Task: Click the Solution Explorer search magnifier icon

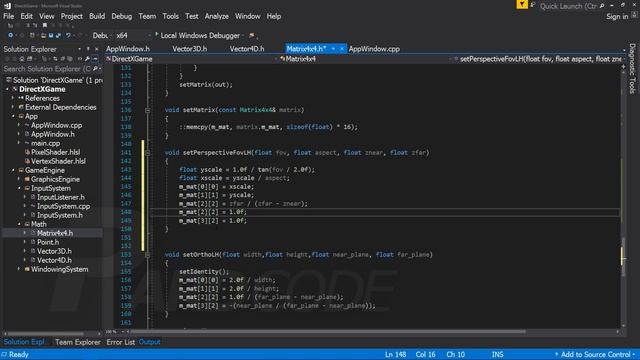Action: (x=95, y=69)
